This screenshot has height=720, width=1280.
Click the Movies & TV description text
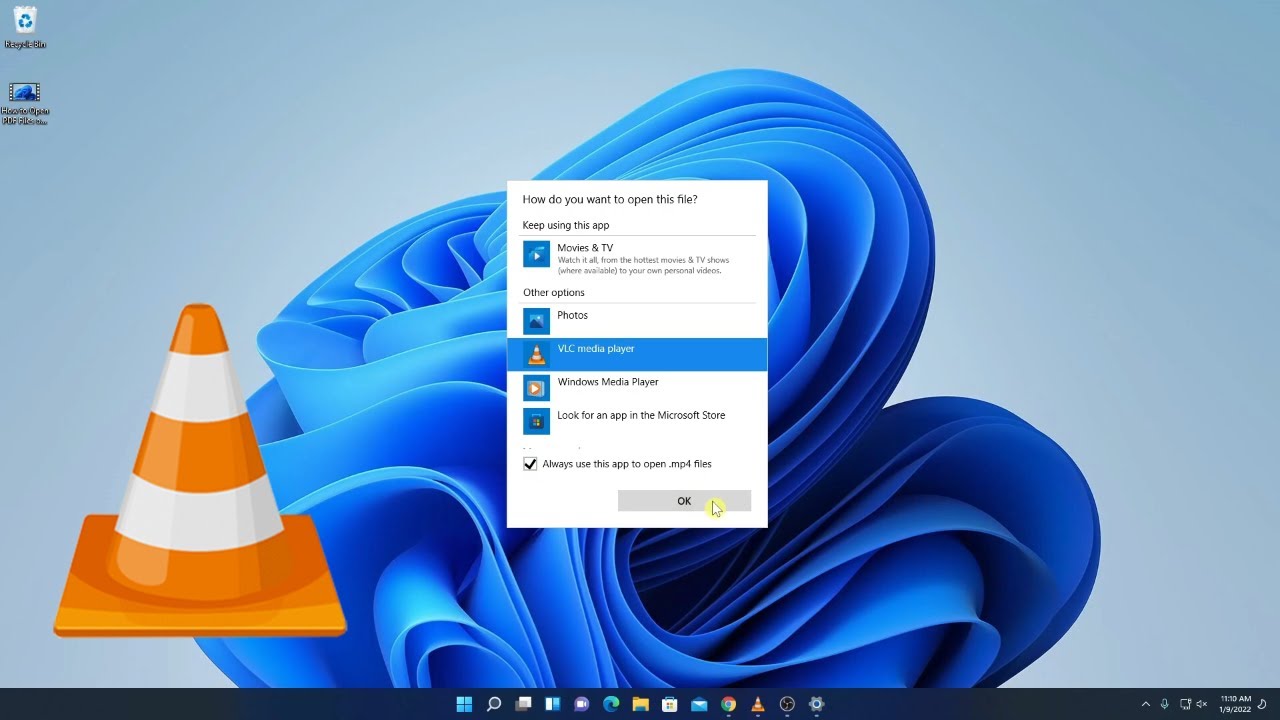643,265
